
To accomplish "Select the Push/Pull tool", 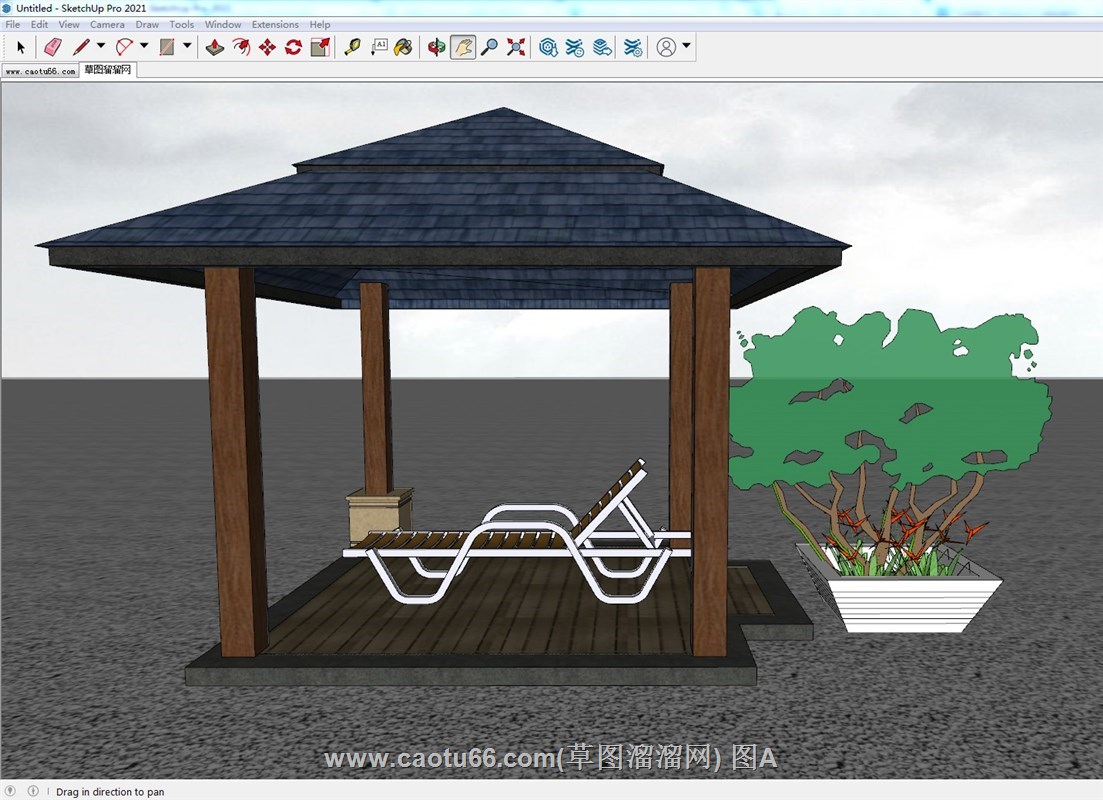I will [x=215, y=47].
